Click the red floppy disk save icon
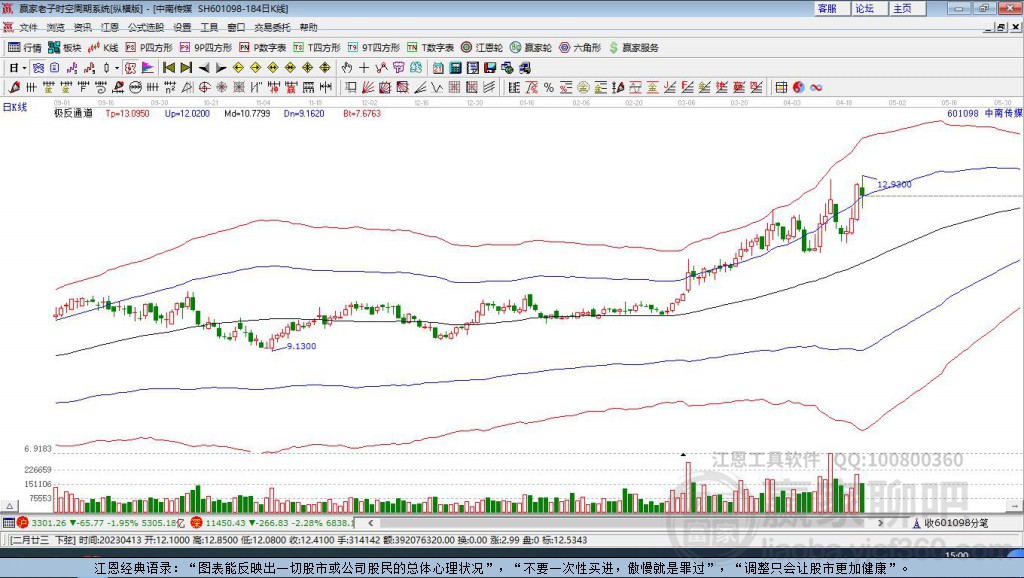Image resolution: width=1024 pixels, height=578 pixels. pos(490,68)
